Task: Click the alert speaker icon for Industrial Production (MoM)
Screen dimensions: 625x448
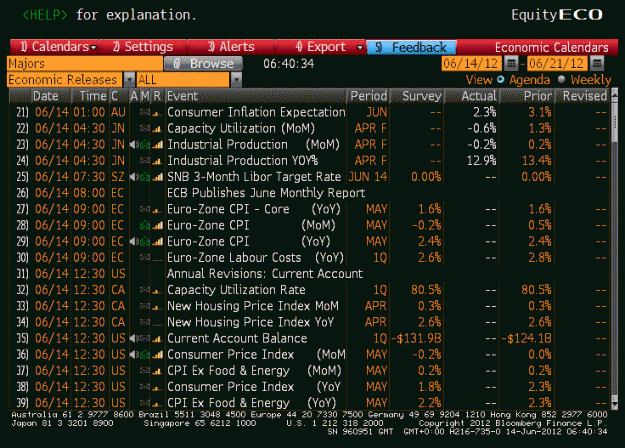Action: click(134, 145)
